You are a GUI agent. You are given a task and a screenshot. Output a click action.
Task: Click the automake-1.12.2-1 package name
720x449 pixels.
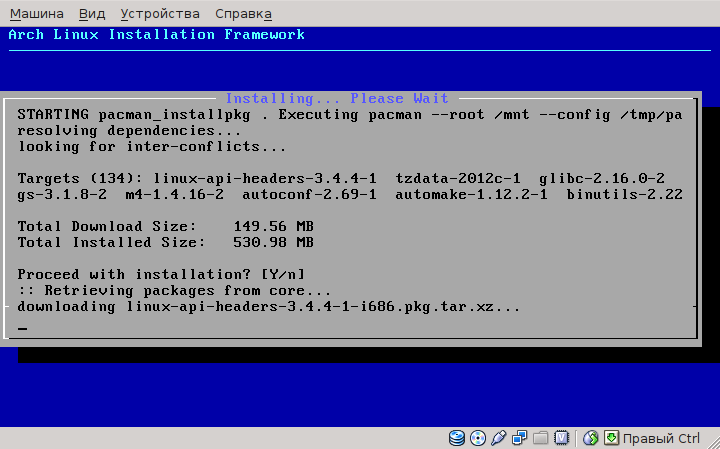pos(472,194)
